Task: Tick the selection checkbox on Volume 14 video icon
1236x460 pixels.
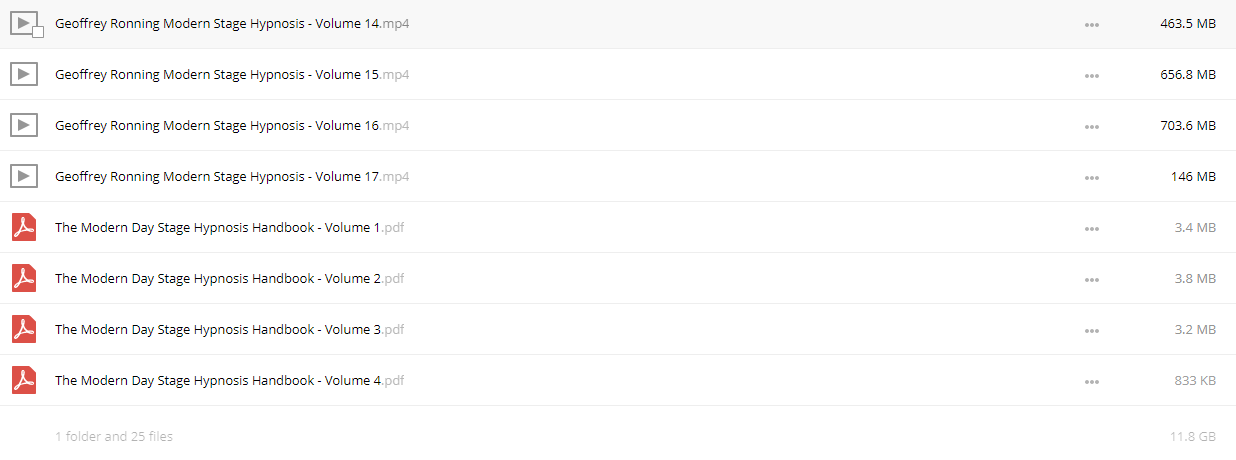Action: [x=38, y=33]
